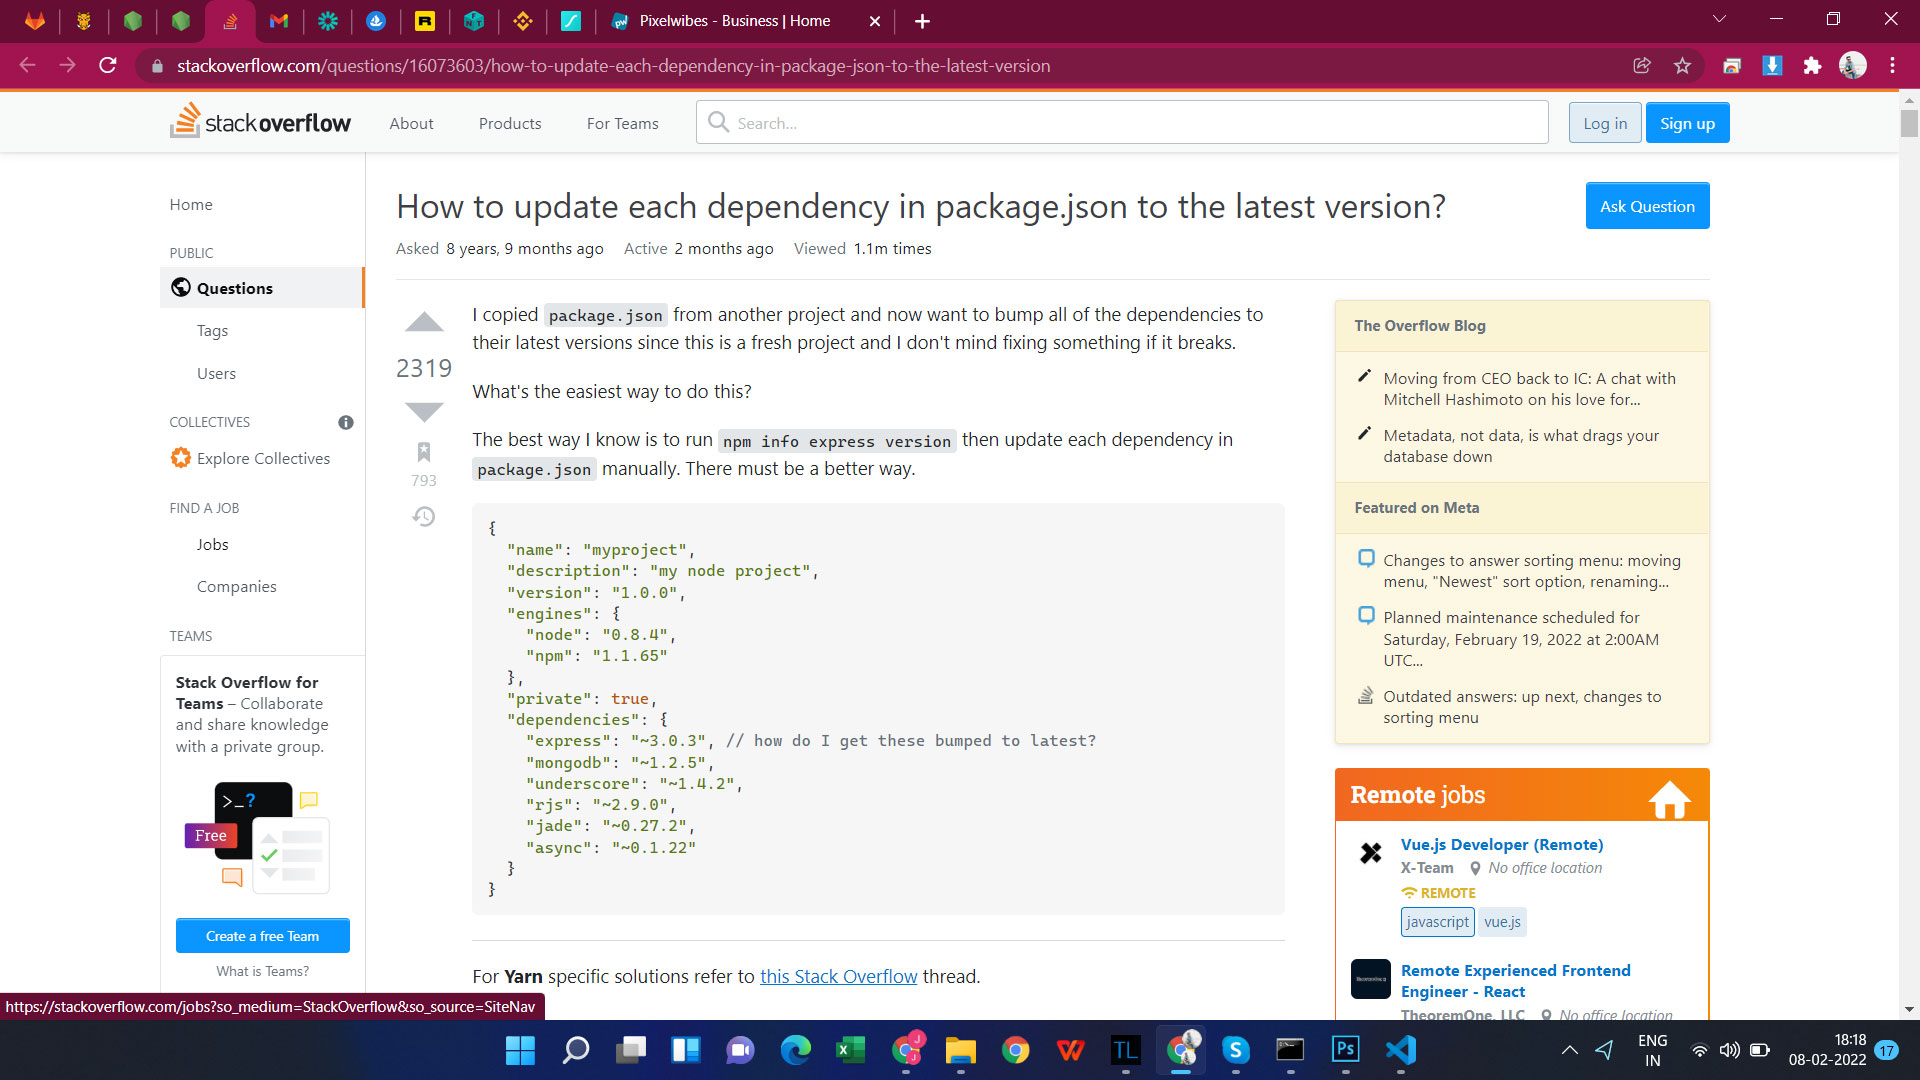The height and width of the screenshot is (1080, 1920).
Task: Click the page vertical scrollbar thumb
Action: [x=1909, y=123]
